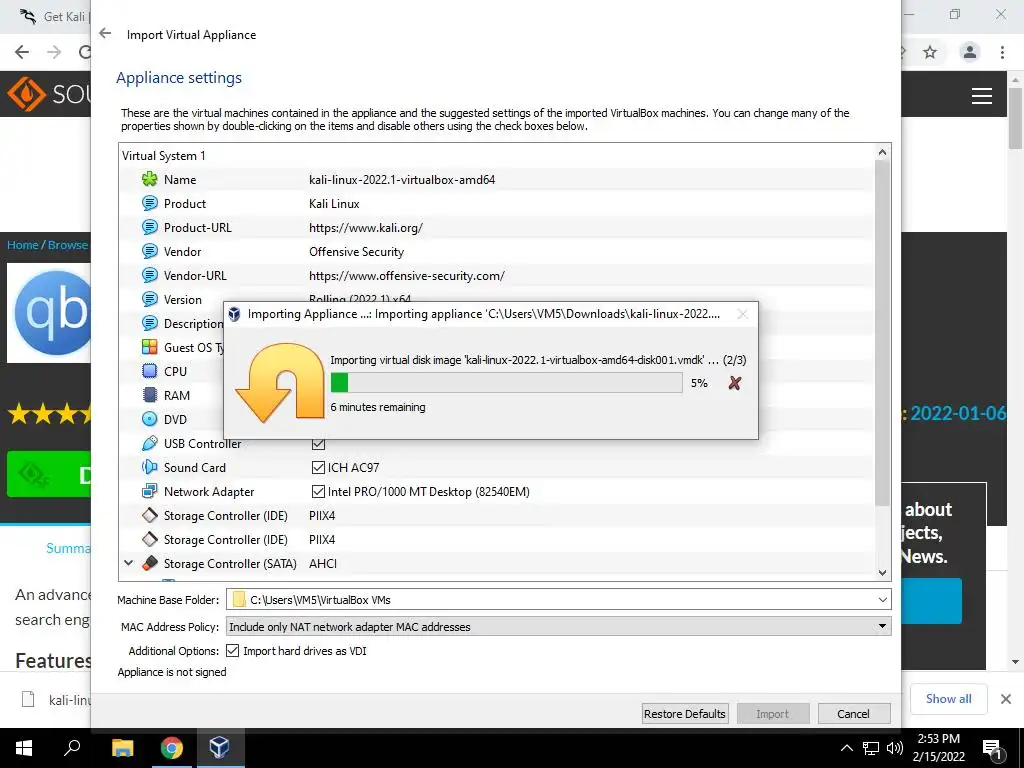Open the Machine Base Folder dropdown

(x=882, y=600)
